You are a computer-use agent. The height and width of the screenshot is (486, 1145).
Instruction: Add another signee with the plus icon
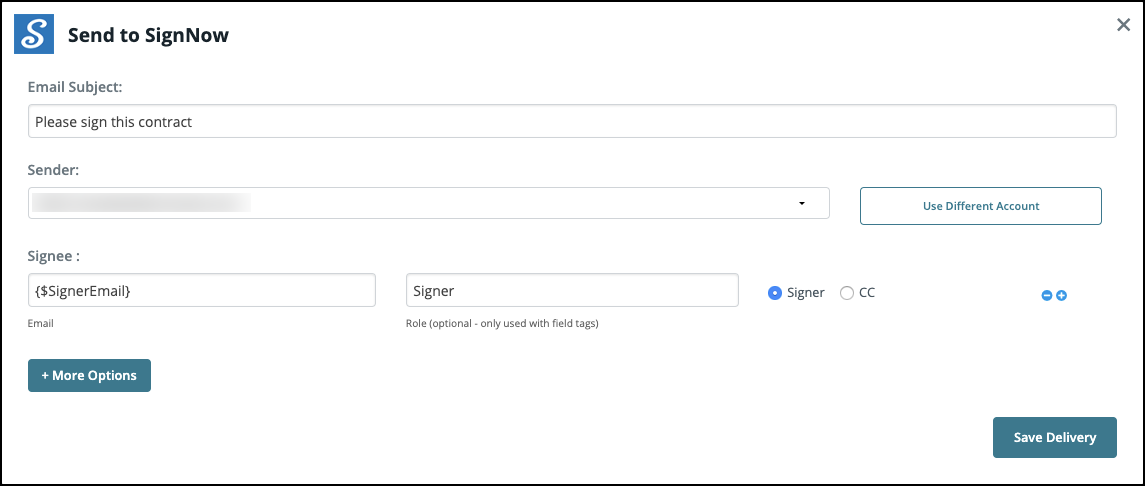[x=1062, y=295]
